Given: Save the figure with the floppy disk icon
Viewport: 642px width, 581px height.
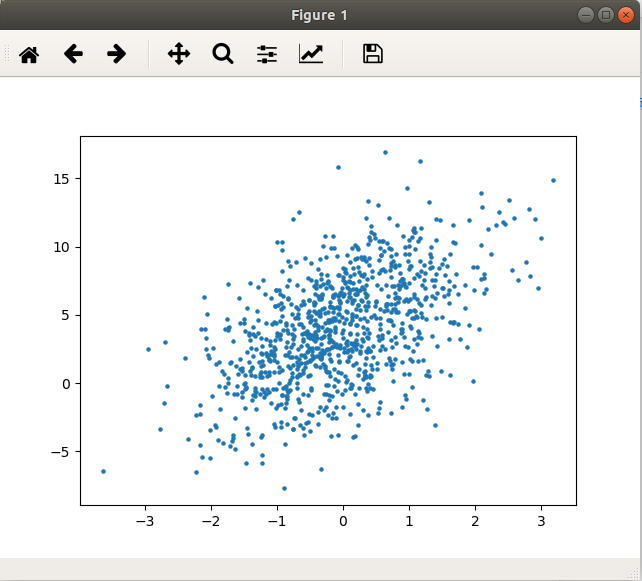Looking at the screenshot, I should click(x=373, y=54).
